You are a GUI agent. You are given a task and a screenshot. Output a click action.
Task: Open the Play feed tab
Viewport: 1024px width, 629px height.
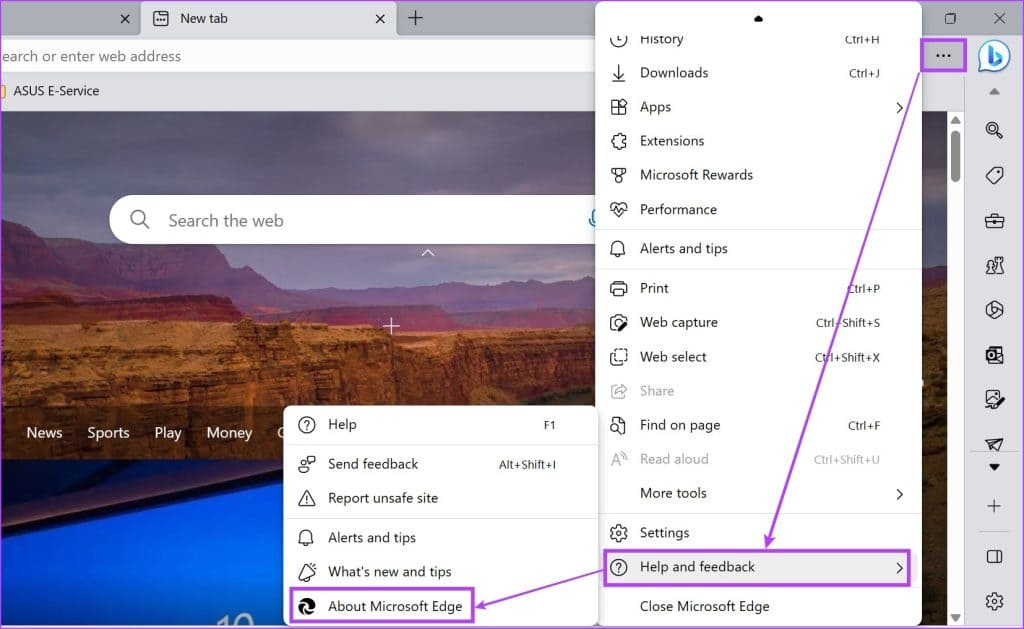(x=168, y=432)
